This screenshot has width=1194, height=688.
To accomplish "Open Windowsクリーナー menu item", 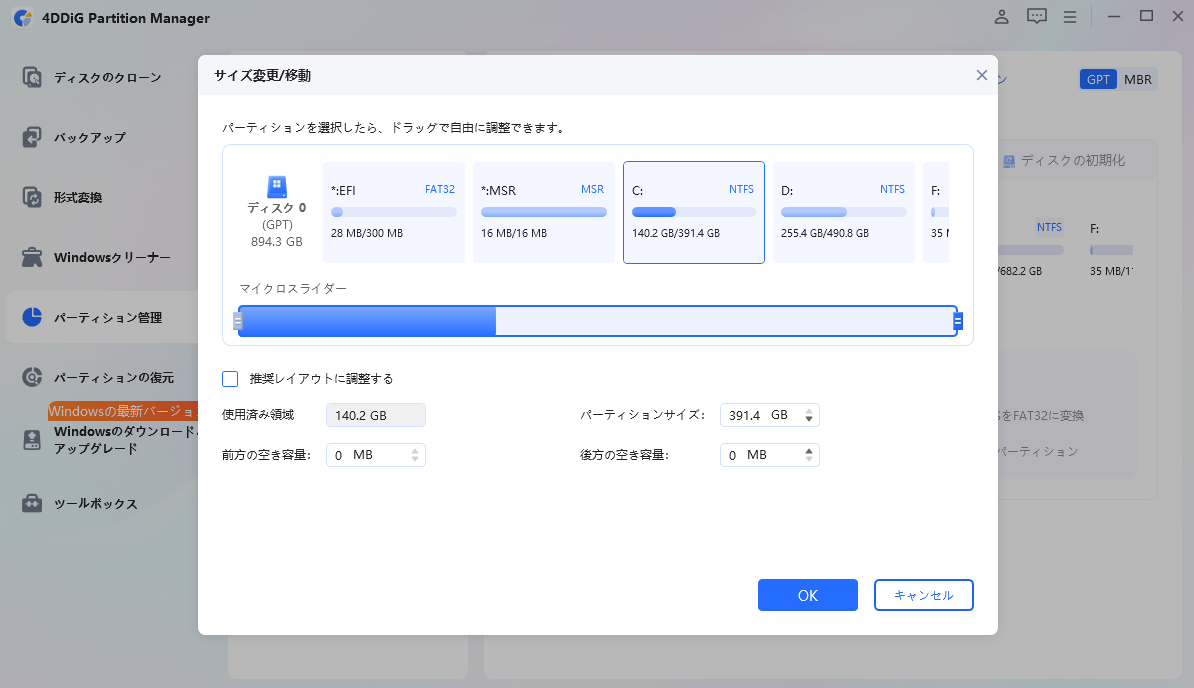I will click(x=112, y=258).
